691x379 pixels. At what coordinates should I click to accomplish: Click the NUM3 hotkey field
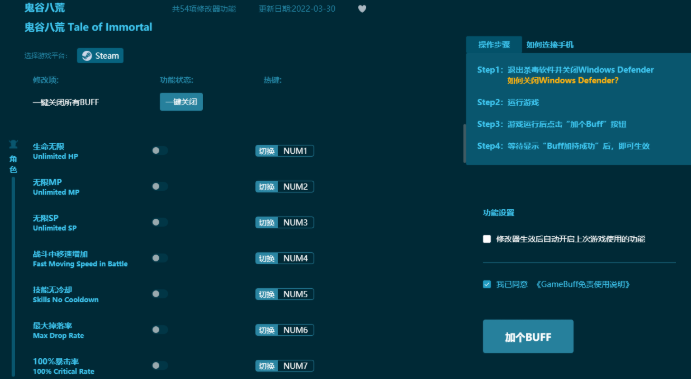[296, 223]
